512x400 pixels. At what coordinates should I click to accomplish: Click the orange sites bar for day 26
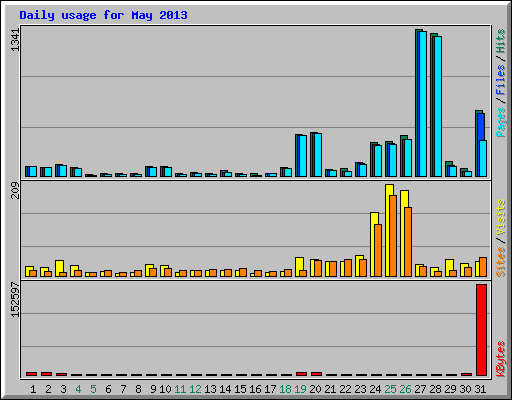tap(408, 242)
